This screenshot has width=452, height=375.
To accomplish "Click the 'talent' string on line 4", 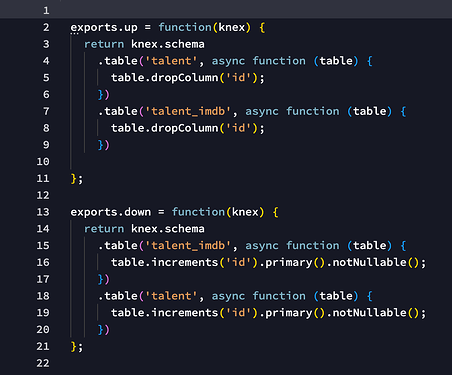I will (x=171, y=61).
